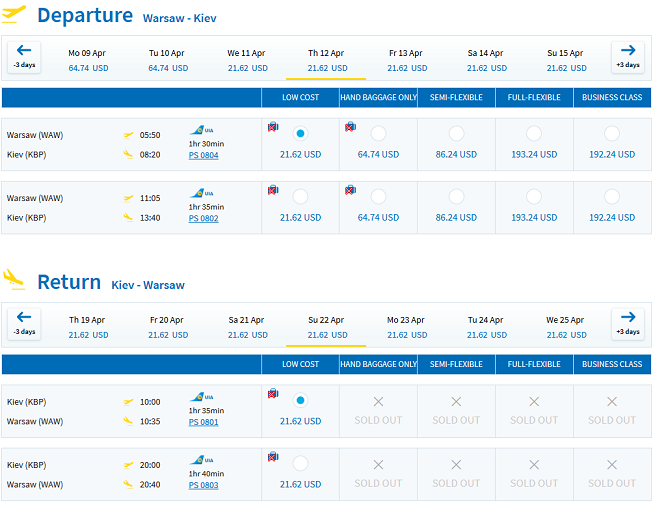Click no-baggage icon for return flight PS 0803
This screenshot has width=653, height=505.
(x=273, y=457)
